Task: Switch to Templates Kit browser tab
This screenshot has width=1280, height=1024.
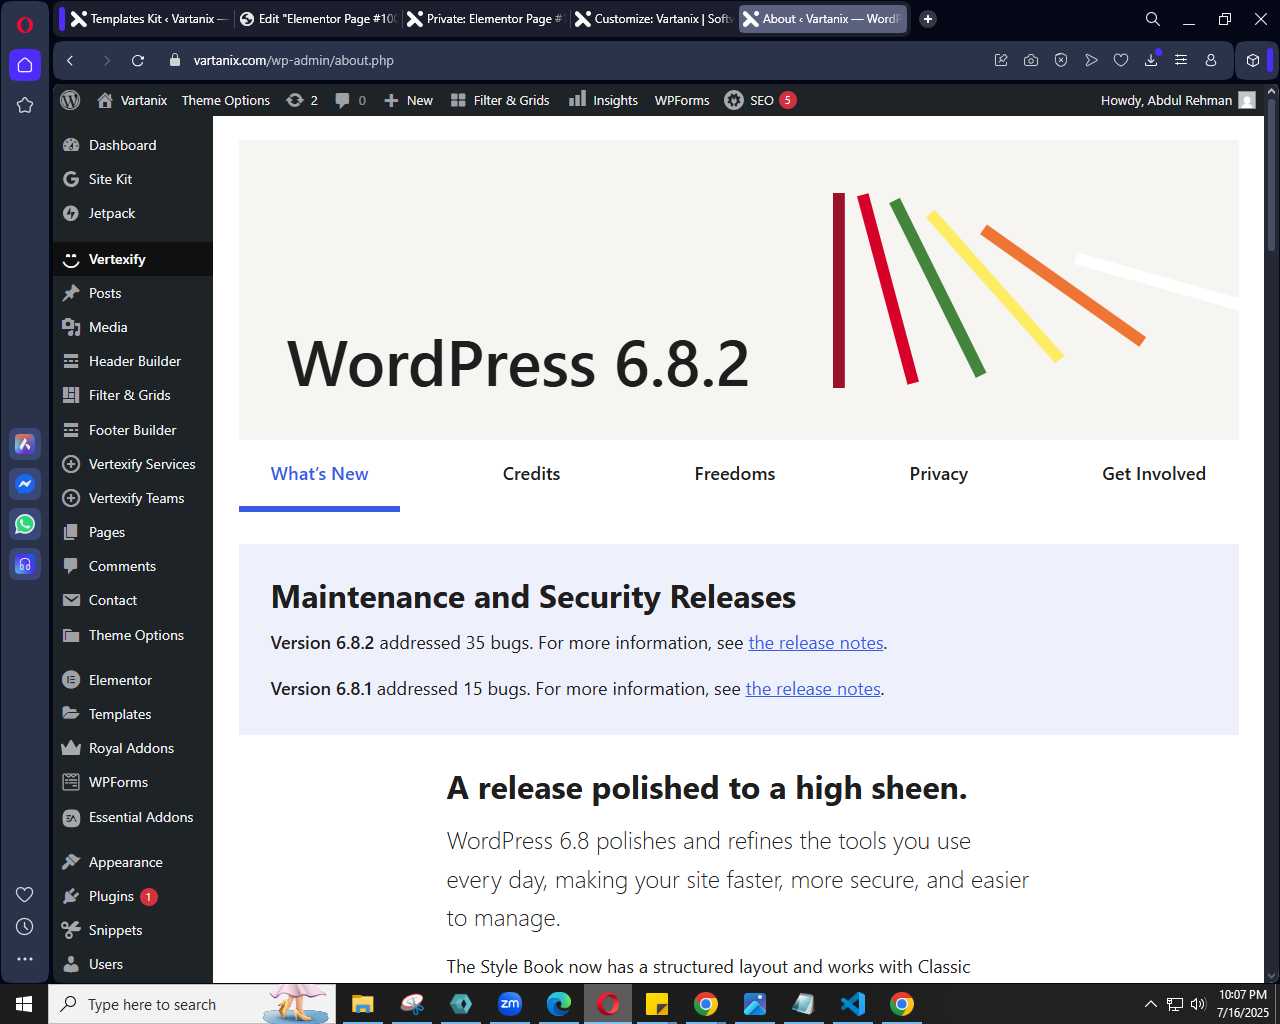Action: (148, 19)
